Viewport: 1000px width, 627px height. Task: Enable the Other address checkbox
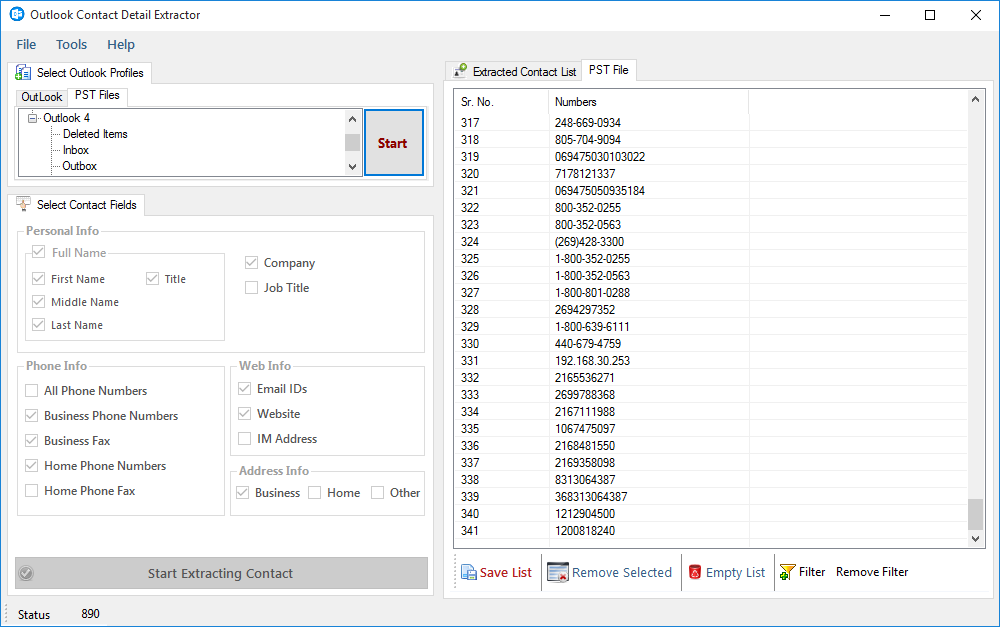pos(378,492)
